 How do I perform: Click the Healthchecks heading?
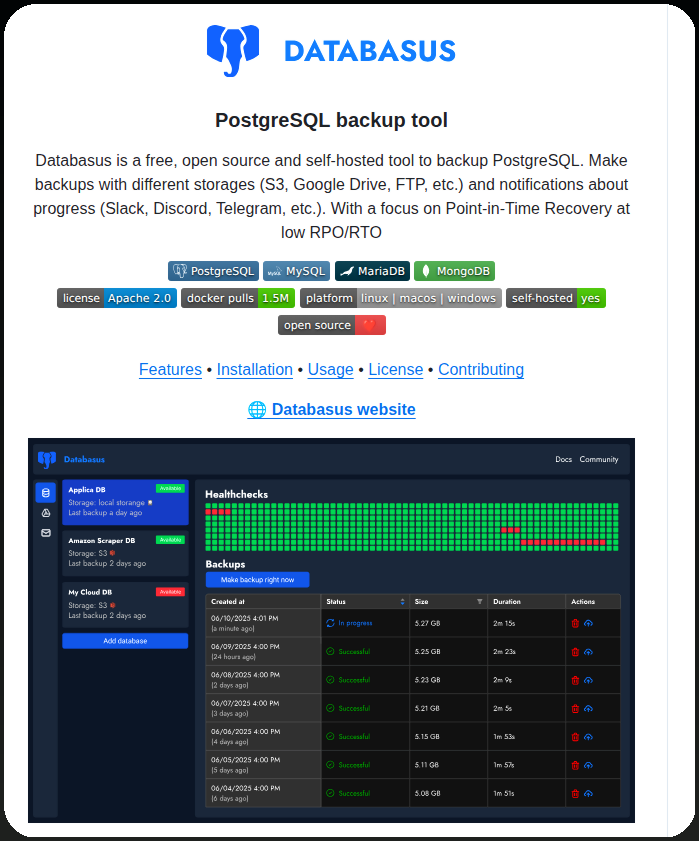point(237,495)
